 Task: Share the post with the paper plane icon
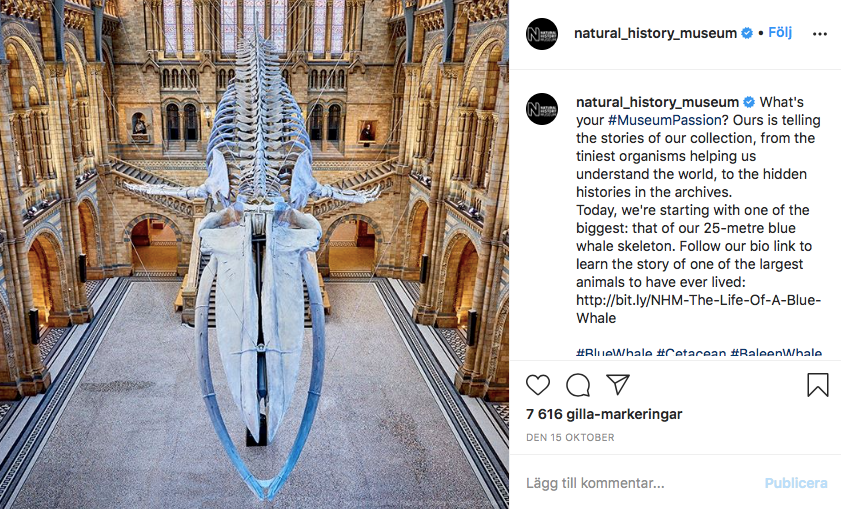(x=618, y=384)
